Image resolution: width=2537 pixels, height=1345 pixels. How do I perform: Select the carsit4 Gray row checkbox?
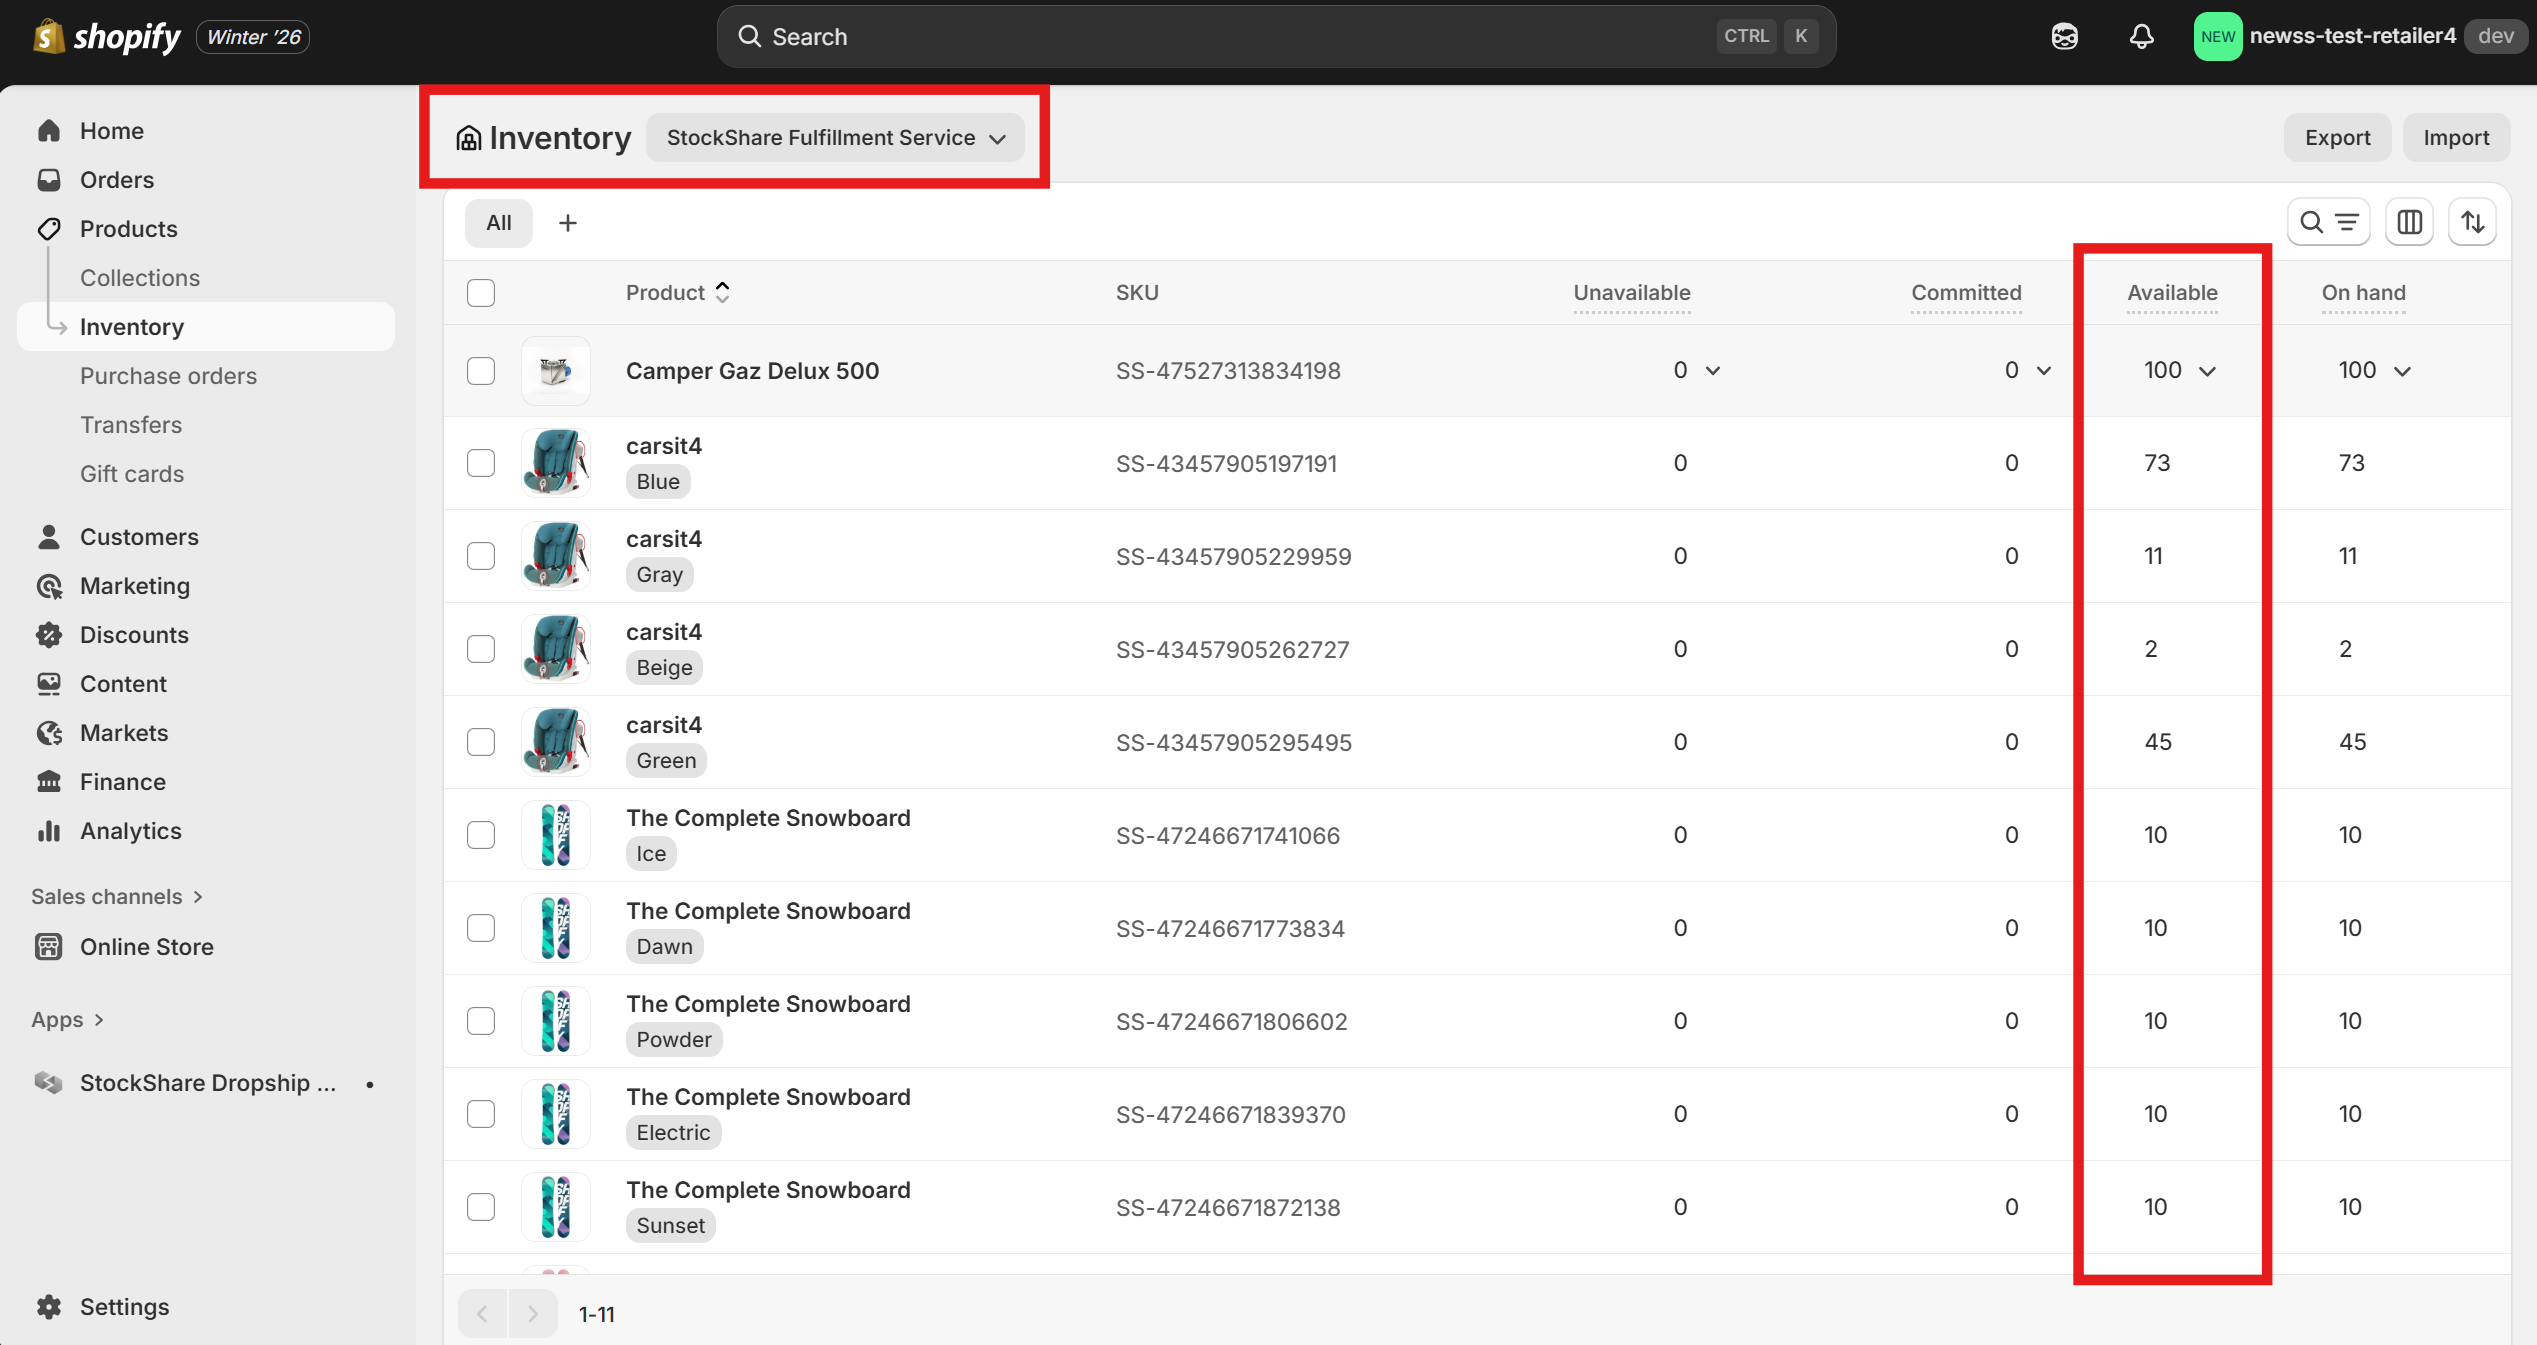coord(481,556)
